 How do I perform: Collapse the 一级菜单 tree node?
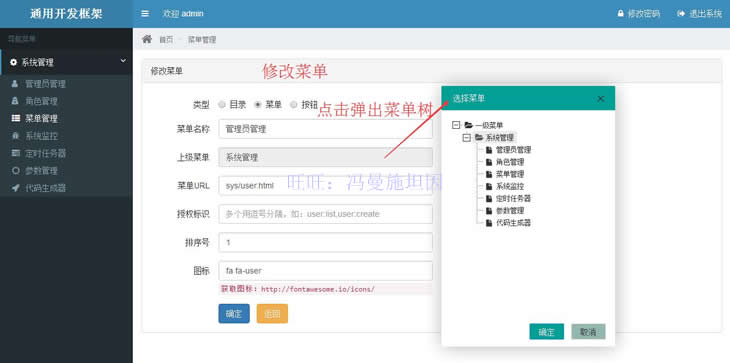point(456,125)
